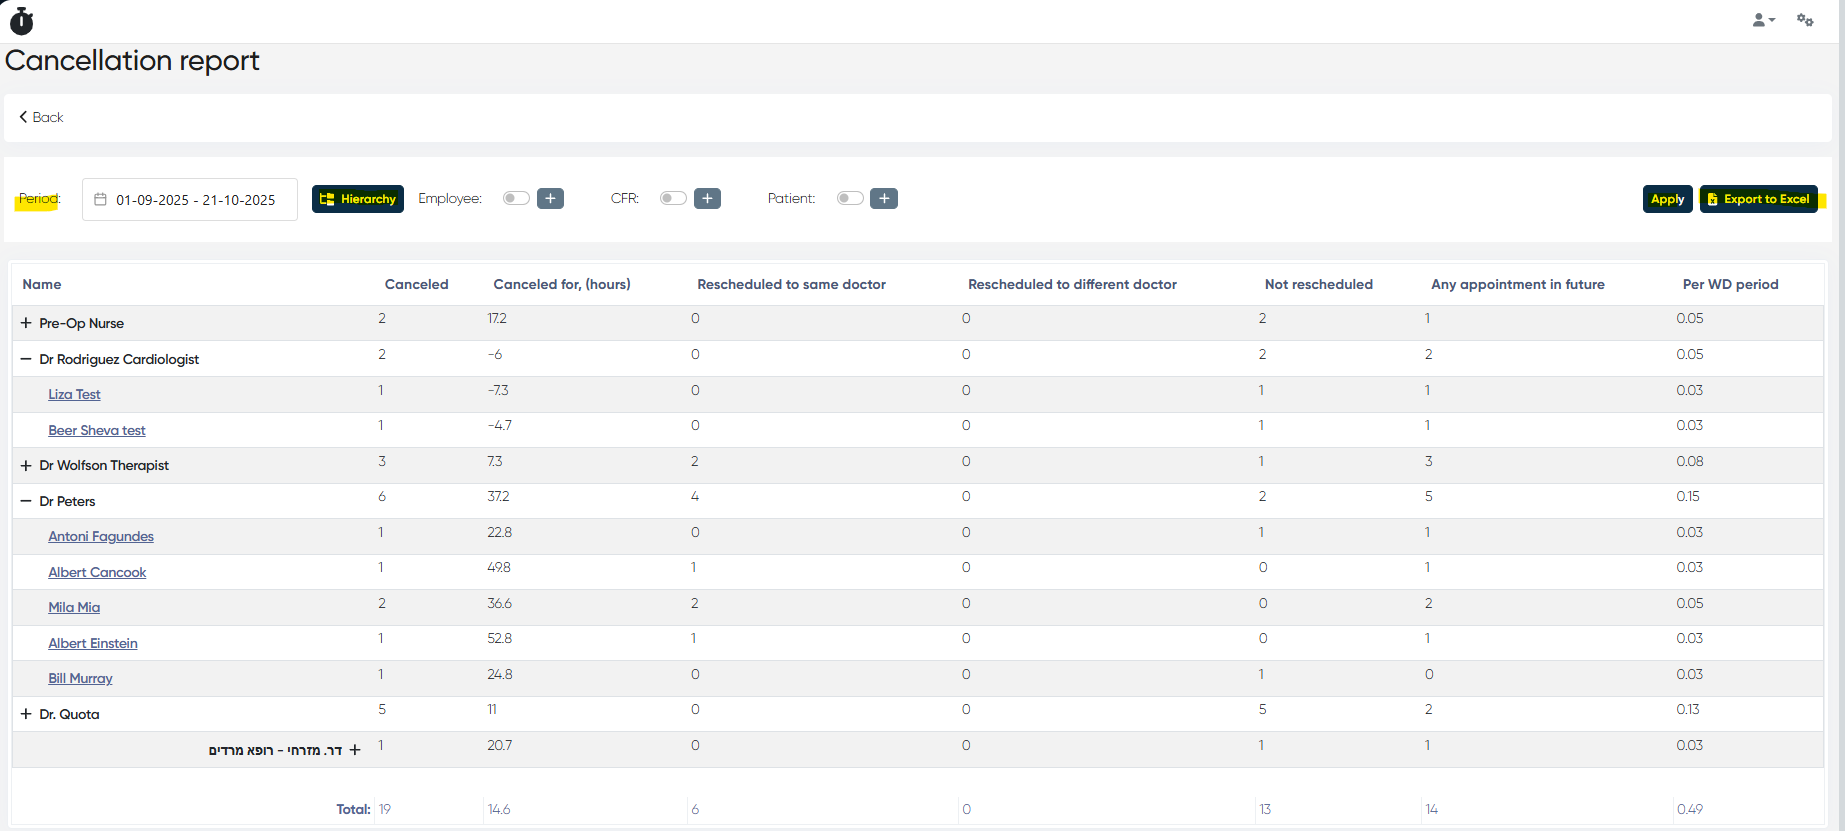Expand the Pre-Op Nurse row
The height and width of the screenshot is (831, 1845).
[26, 324]
